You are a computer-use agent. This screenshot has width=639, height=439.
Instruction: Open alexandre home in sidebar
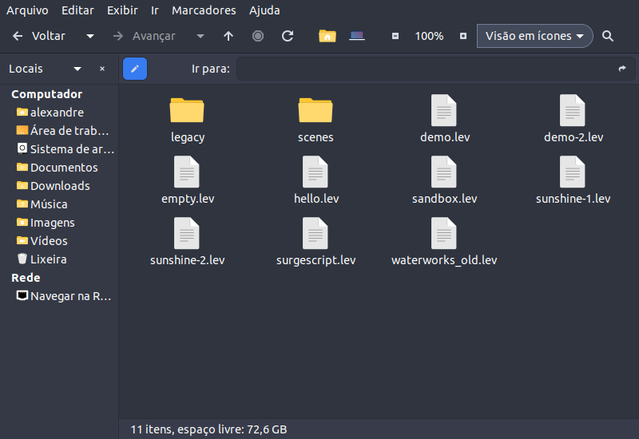coord(50,113)
